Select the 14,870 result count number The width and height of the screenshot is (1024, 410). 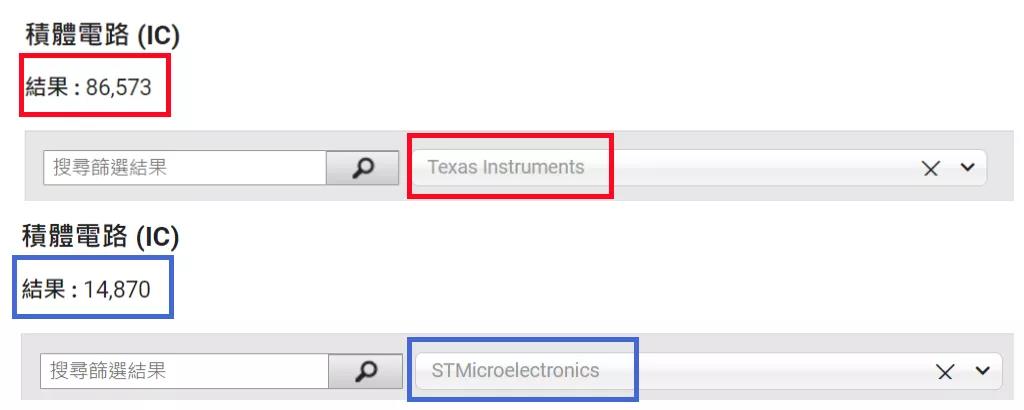117,289
